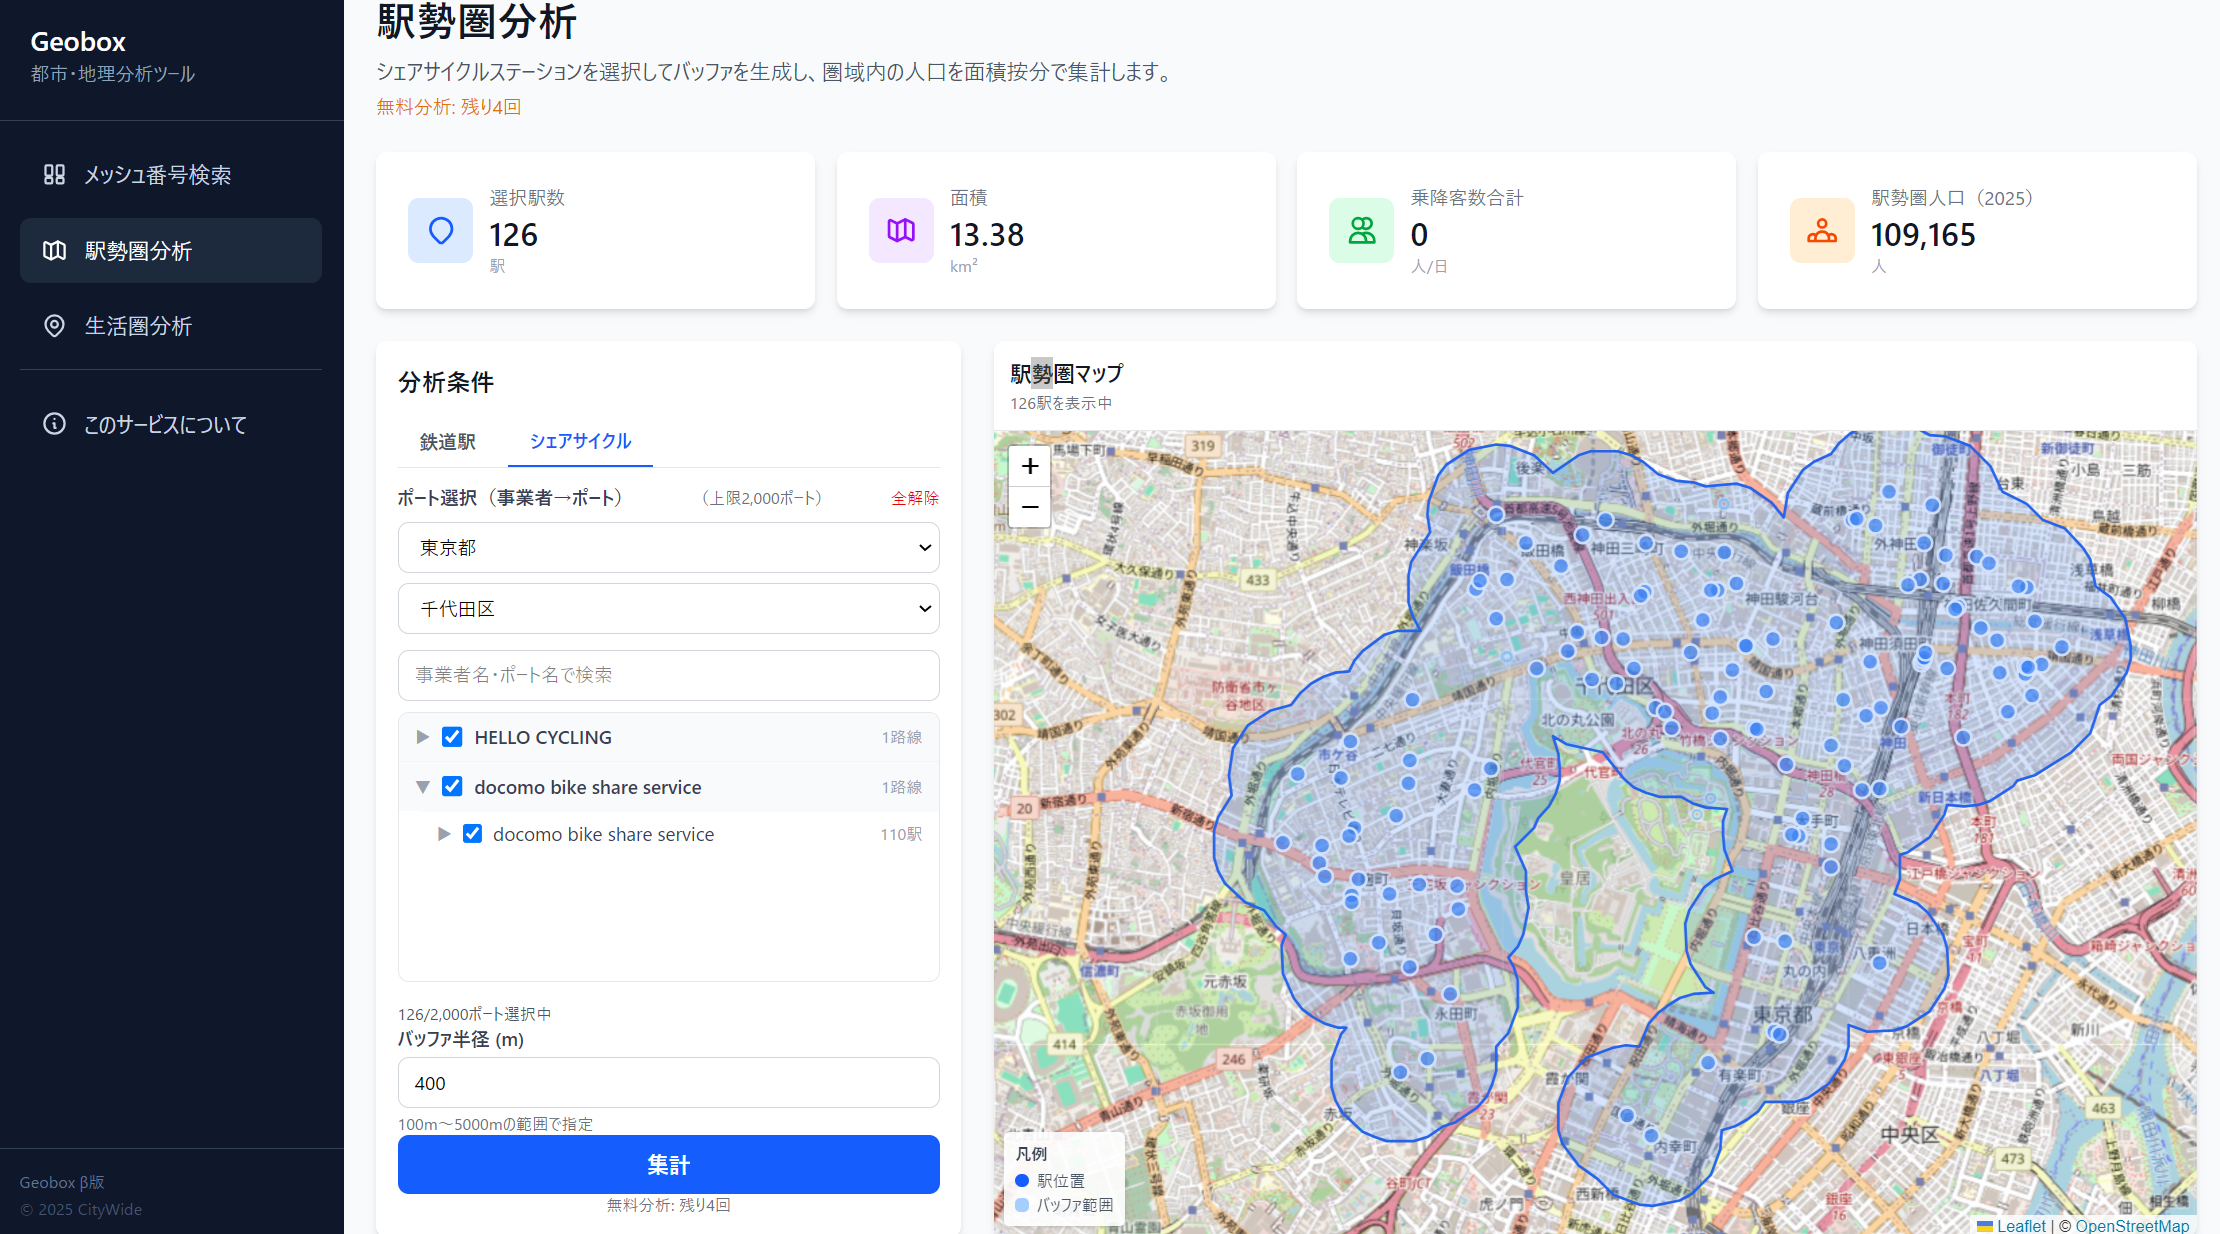Click the バッファ半径 input field showing 400
This screenshot has width=2220, height=1234.
tap(668, 1083)
